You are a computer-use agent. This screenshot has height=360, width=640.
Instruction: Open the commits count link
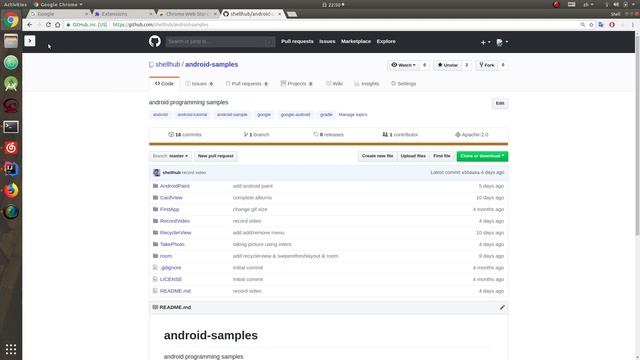point(185,135)
